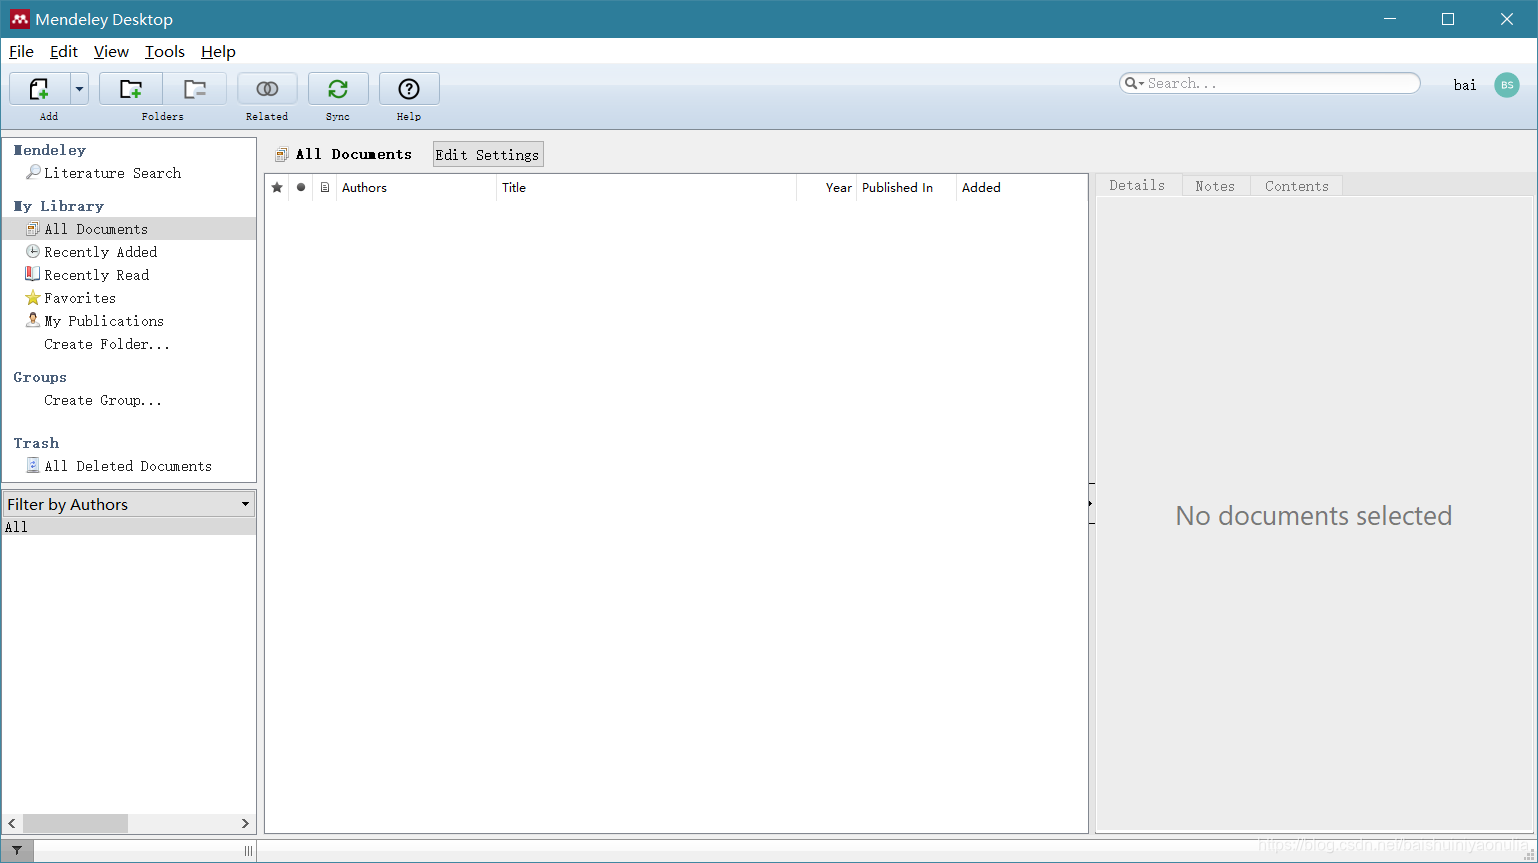The width and height of the screenshot is (1538, 863).
Task: Sort by read/unread dot column header
Action: point(301,187)
